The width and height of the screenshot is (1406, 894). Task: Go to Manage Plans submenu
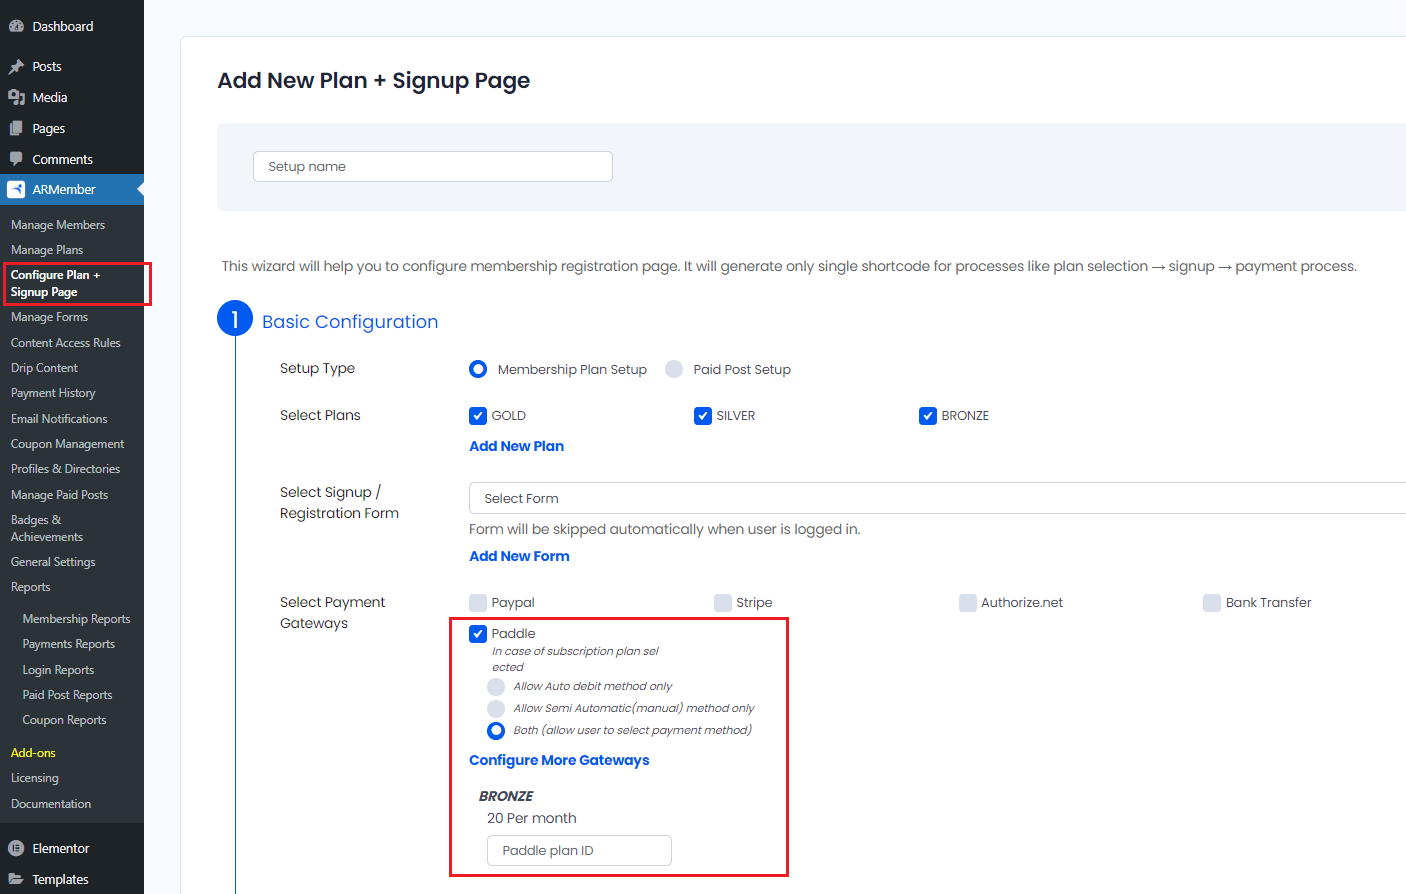point(47,250)
